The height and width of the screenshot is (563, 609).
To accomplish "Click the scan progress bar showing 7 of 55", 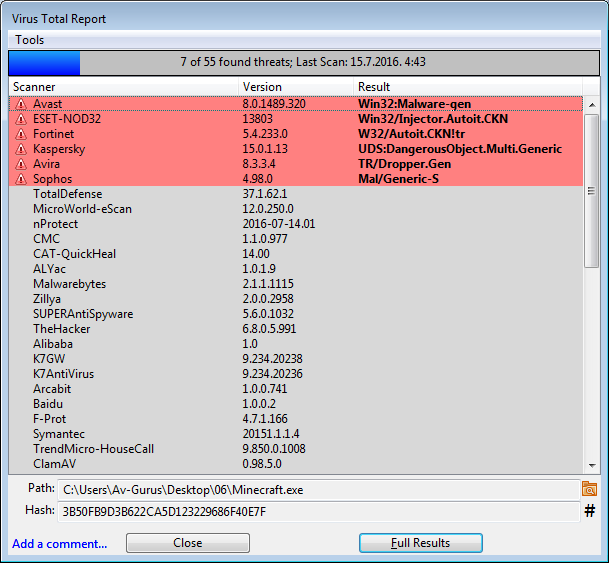I will click(x=304, y=62).
